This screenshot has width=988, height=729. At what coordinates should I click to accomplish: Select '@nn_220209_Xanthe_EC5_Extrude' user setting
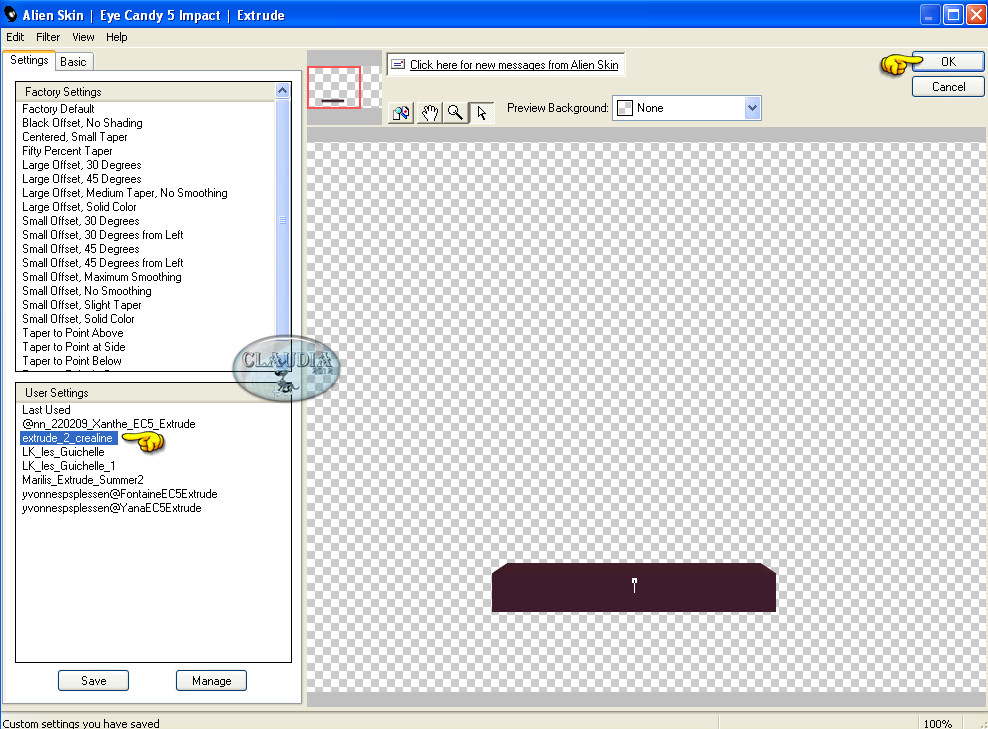(108, 424)
